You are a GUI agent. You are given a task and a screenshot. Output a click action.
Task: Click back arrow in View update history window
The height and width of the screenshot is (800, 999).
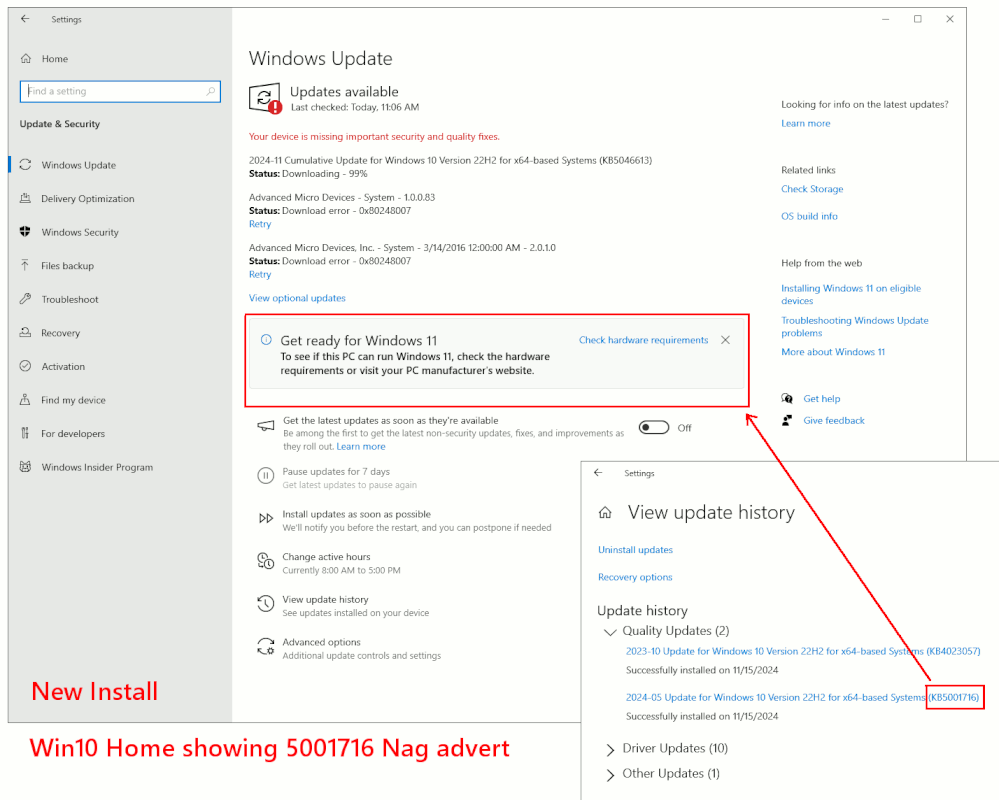[598, 473]
